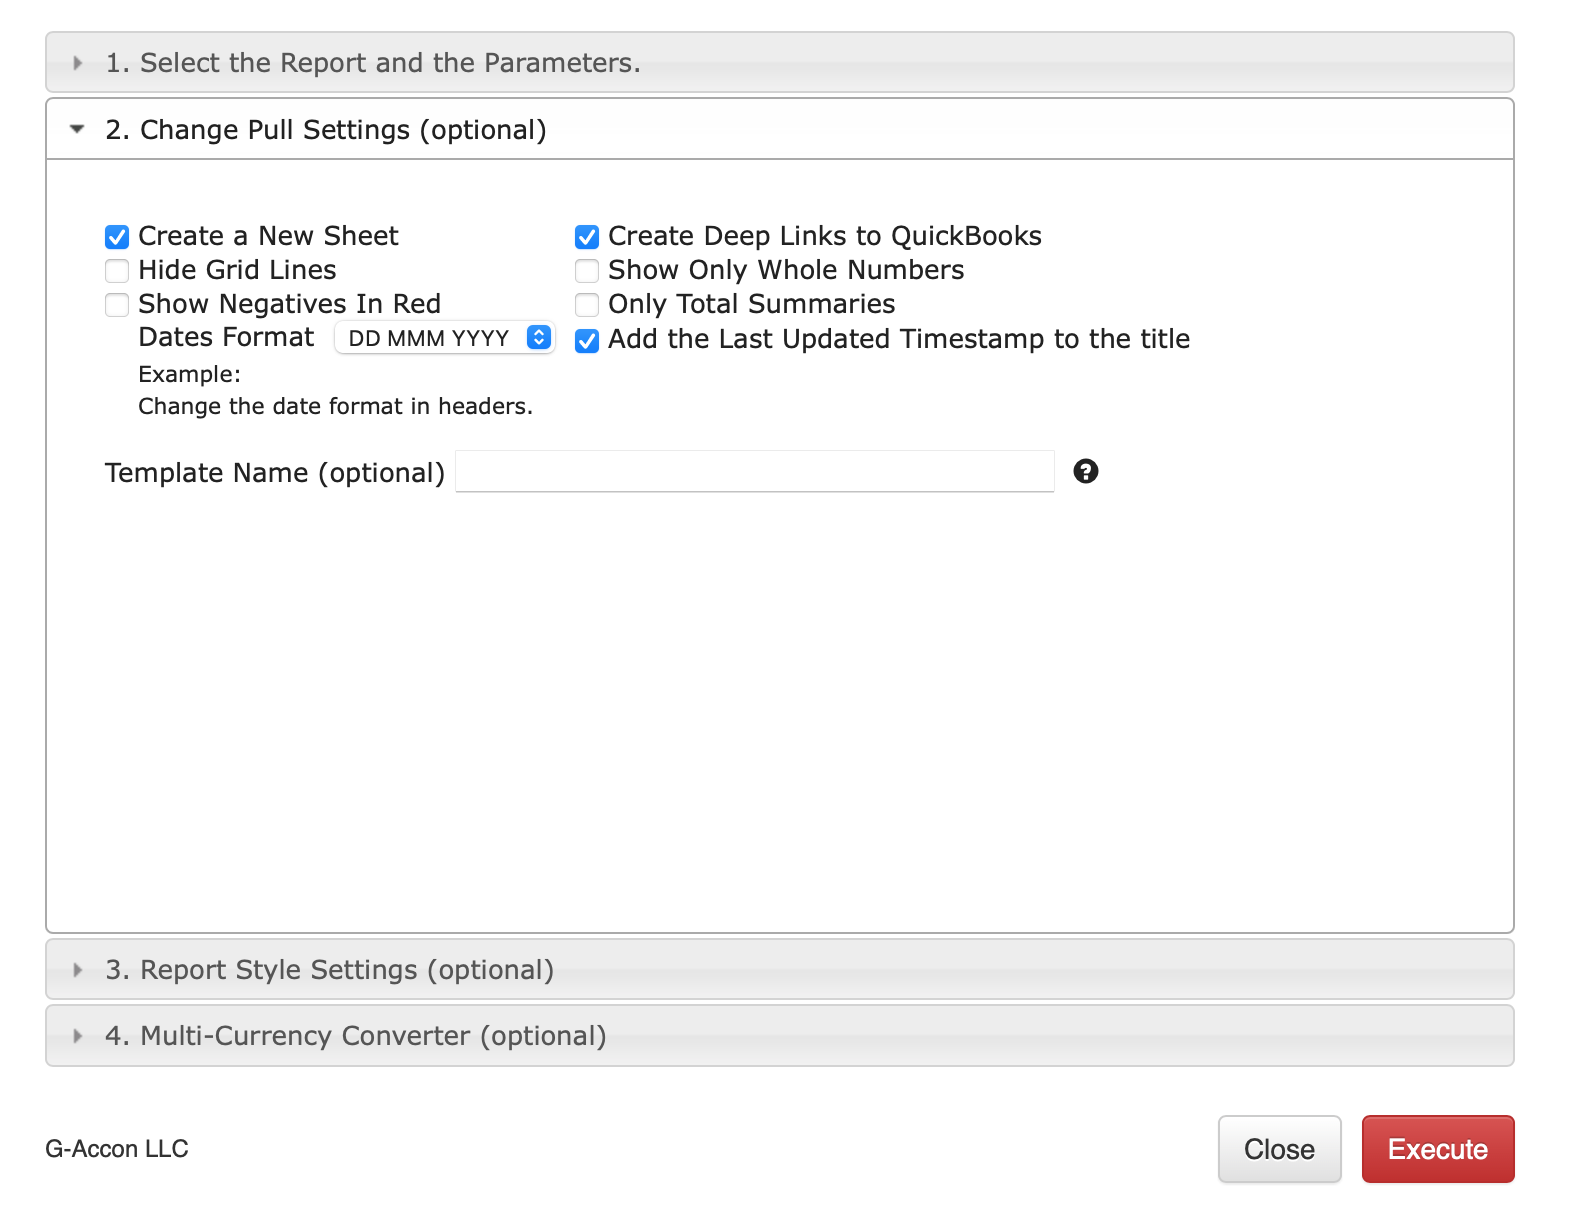Enable Show Only Whole Numbers
Viewport: 1586px width, 1208px height.
(x=587, y=271)
